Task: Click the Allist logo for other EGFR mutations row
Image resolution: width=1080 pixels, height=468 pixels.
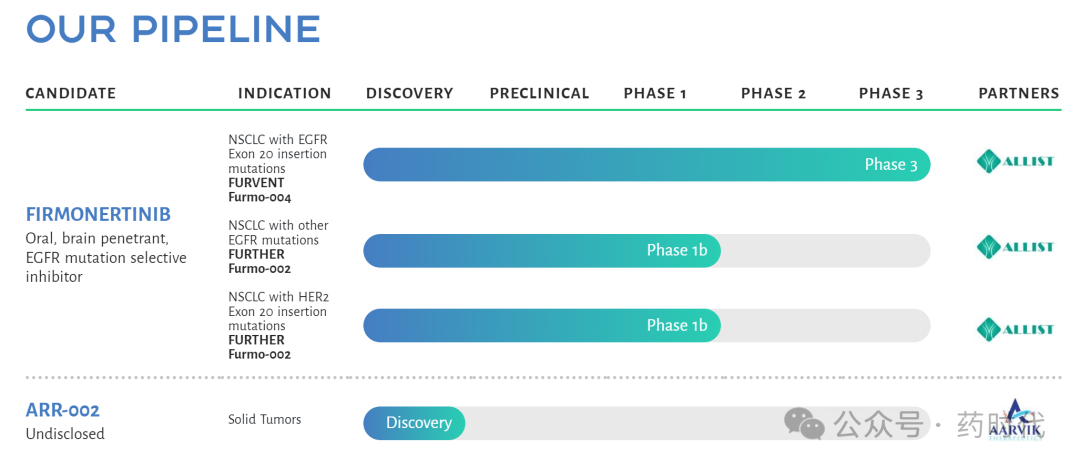Action: pyautogui.click(x=1015, y=247)
